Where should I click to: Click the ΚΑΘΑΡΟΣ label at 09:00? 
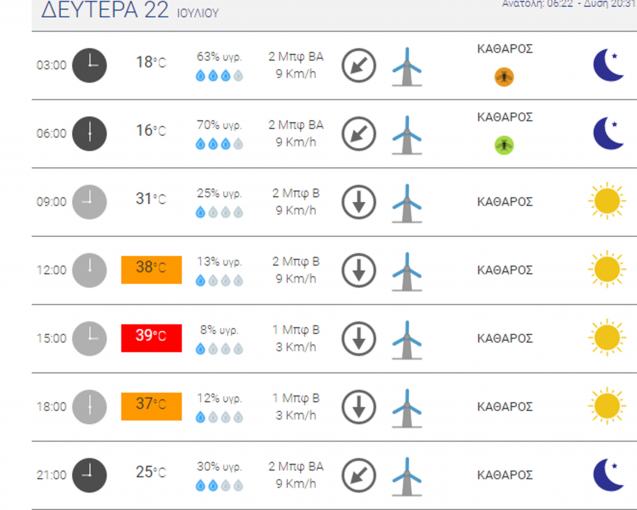coord(505,202)
